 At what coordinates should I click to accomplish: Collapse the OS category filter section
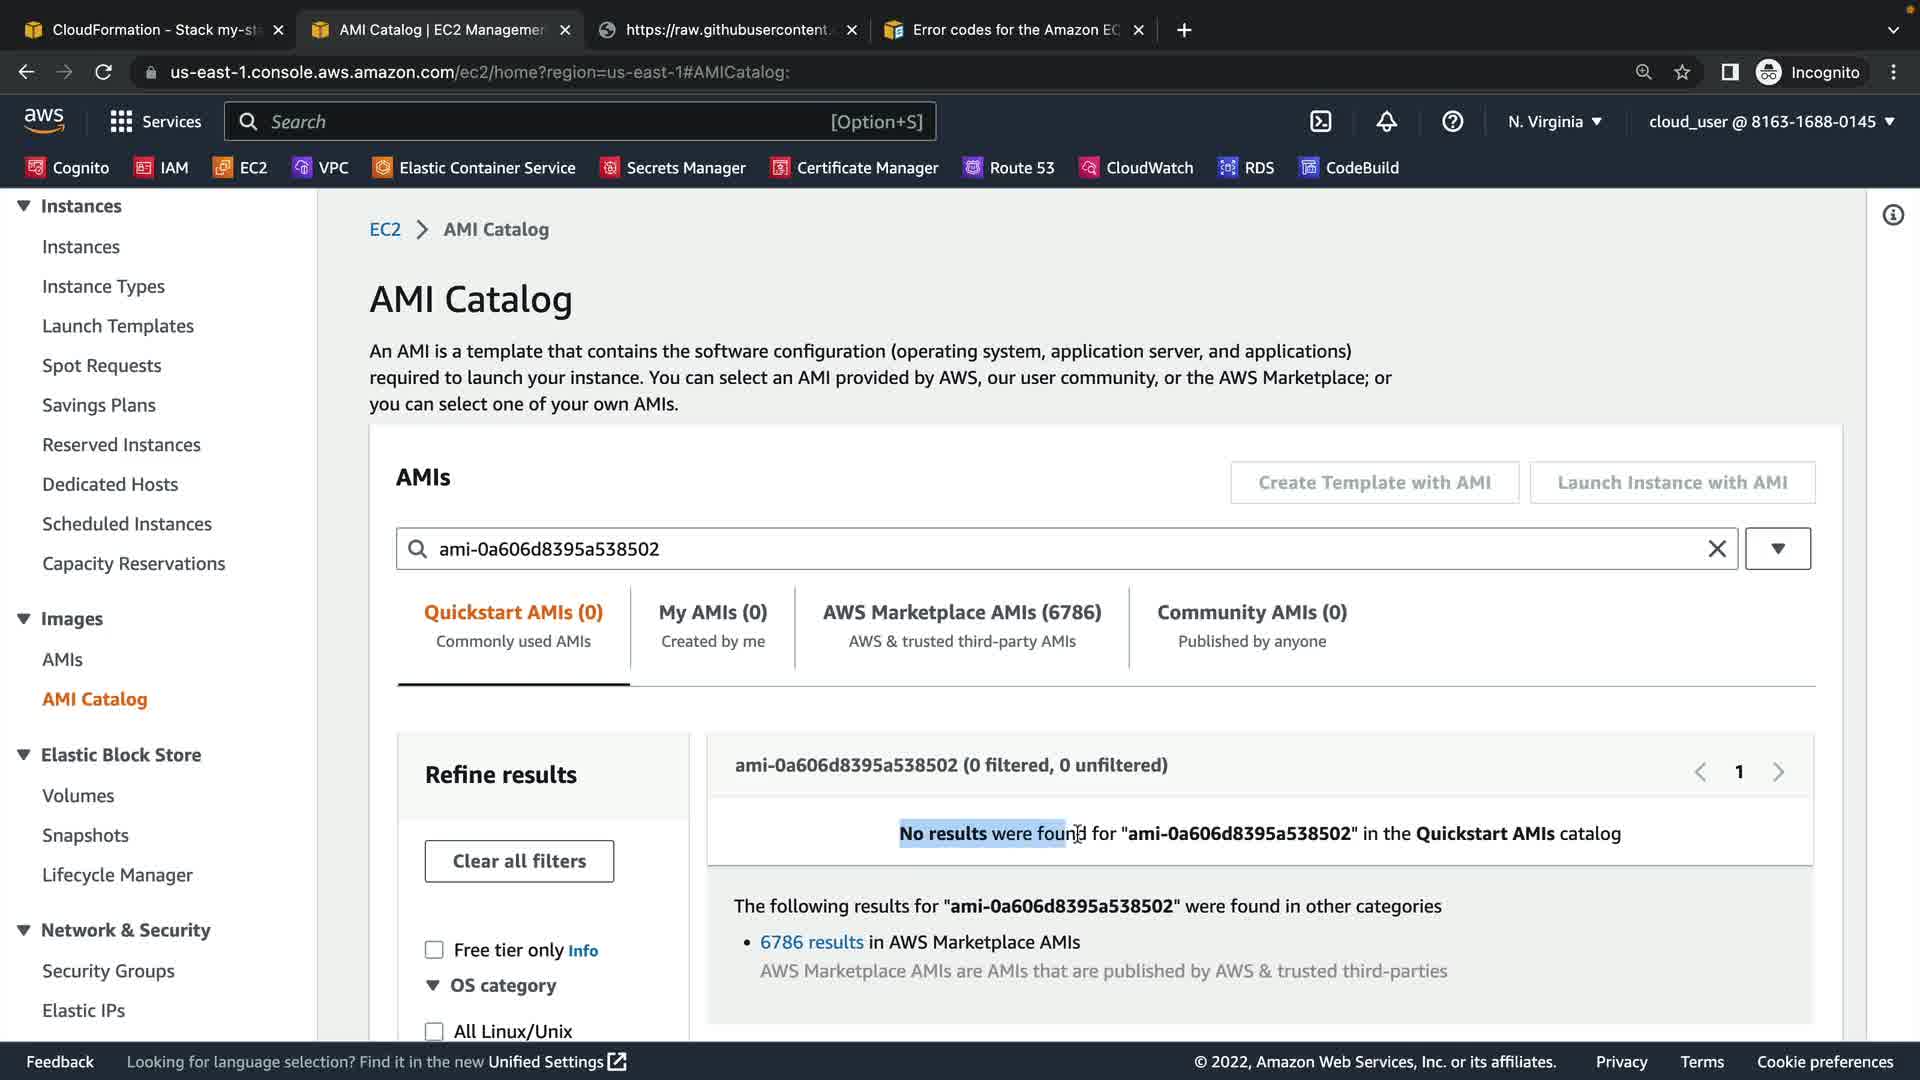433,985
